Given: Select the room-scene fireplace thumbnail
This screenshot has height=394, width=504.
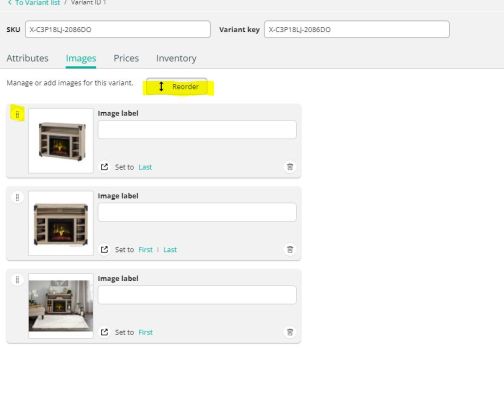Looking at the screenshot, I should [61, 306].
